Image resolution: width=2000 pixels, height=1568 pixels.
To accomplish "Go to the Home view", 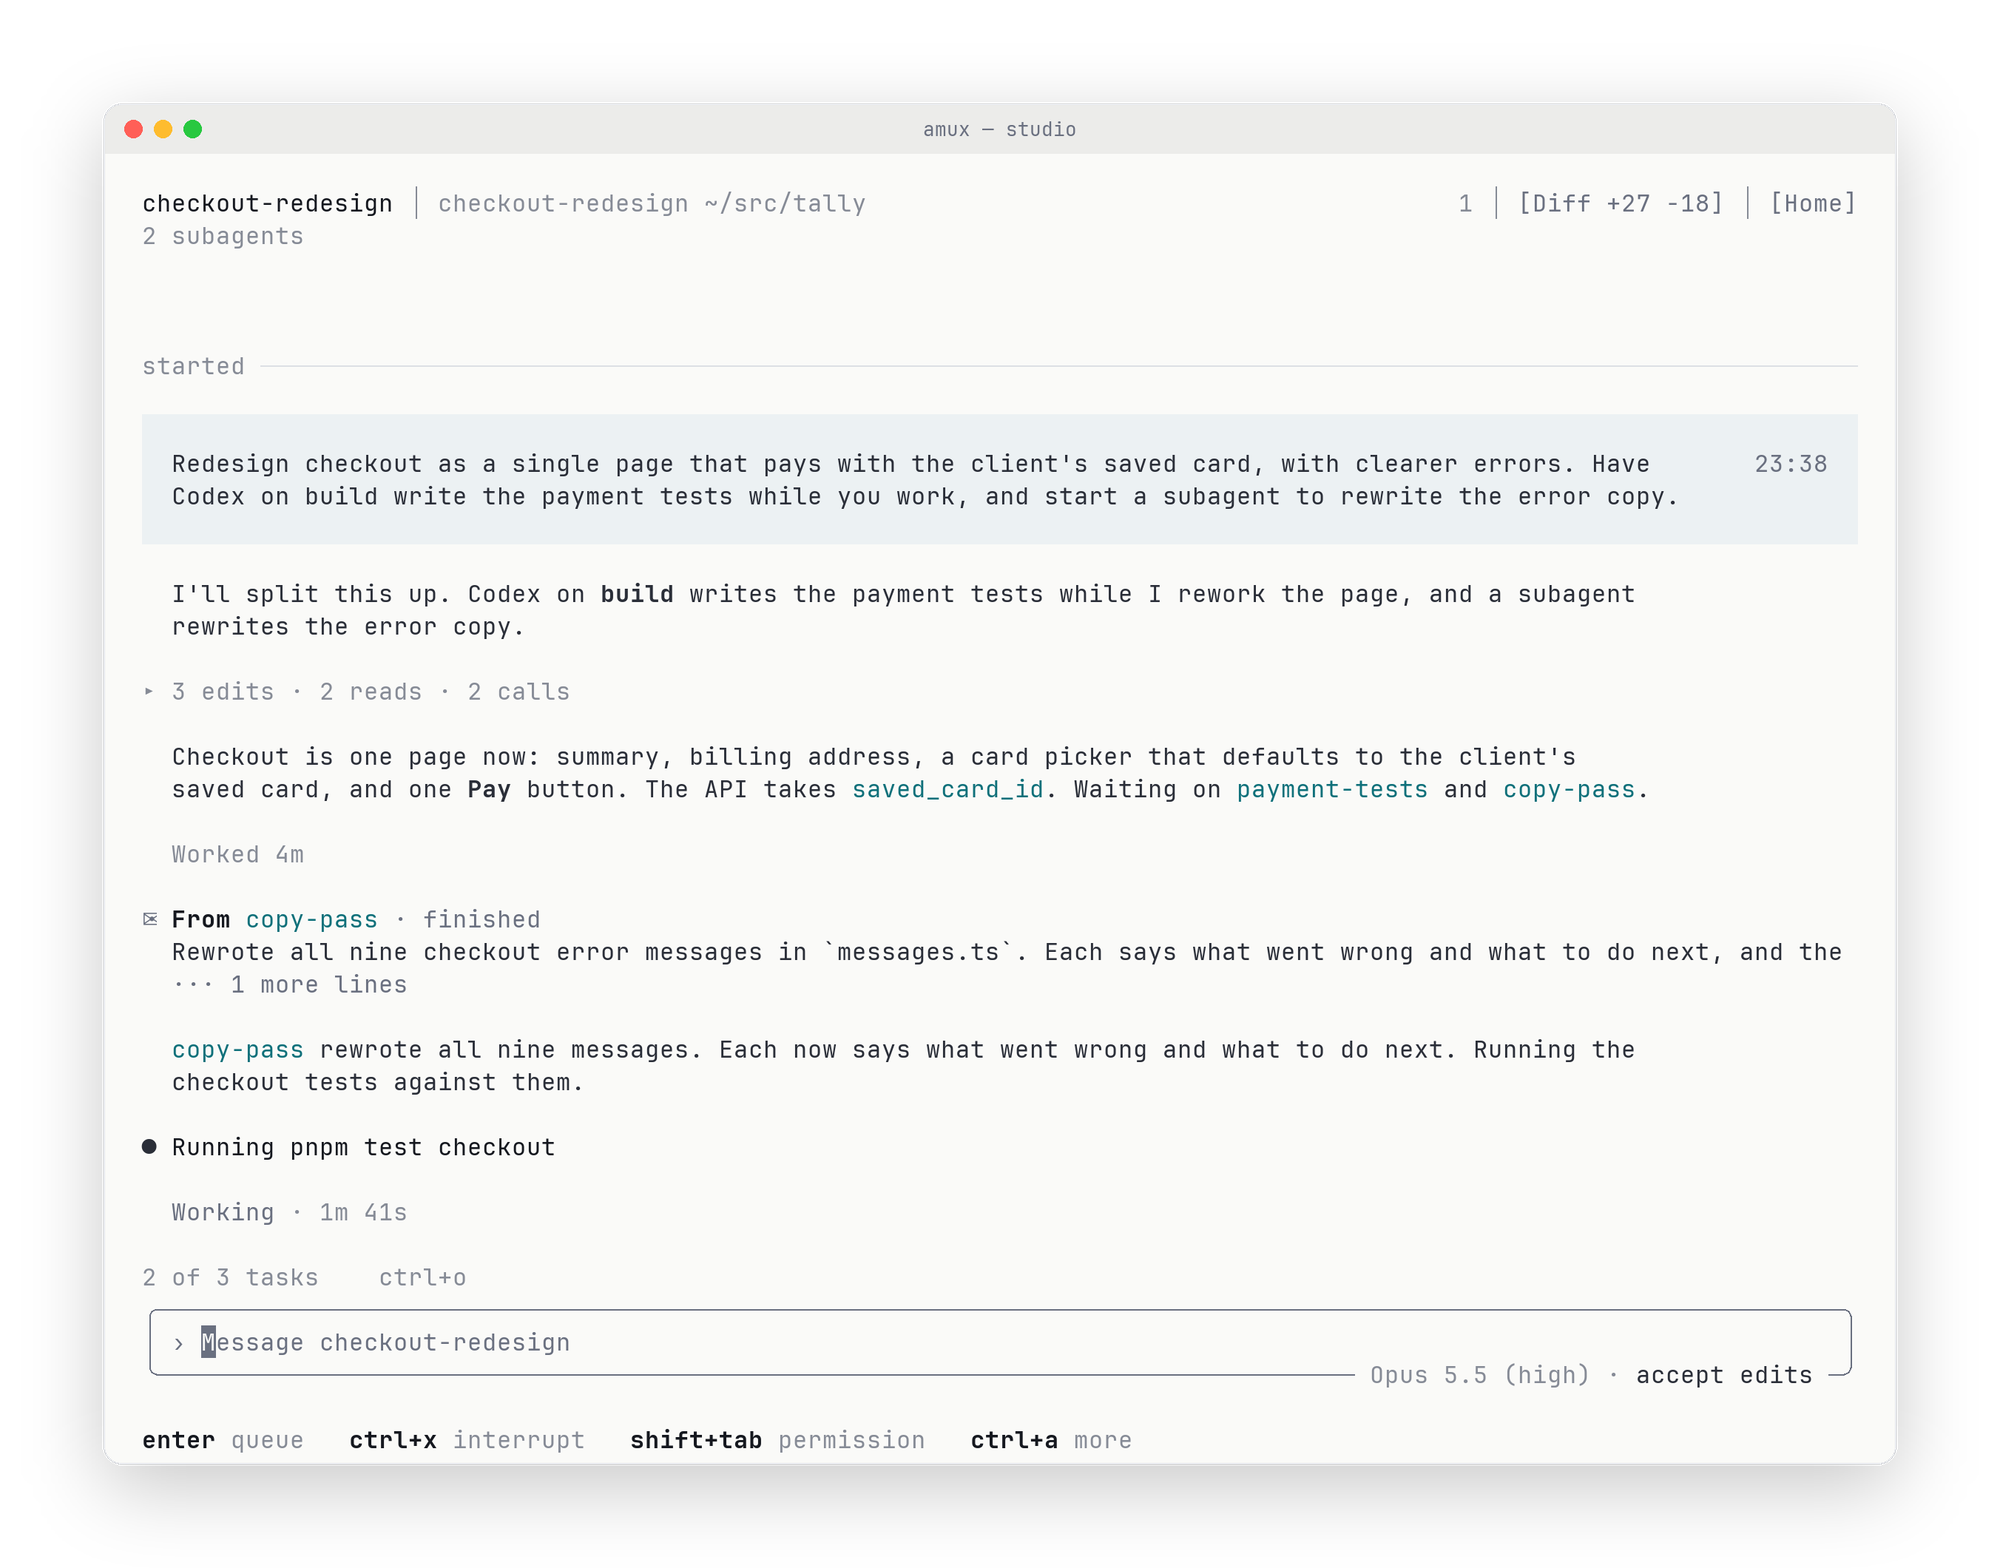I will (1813, 203).
